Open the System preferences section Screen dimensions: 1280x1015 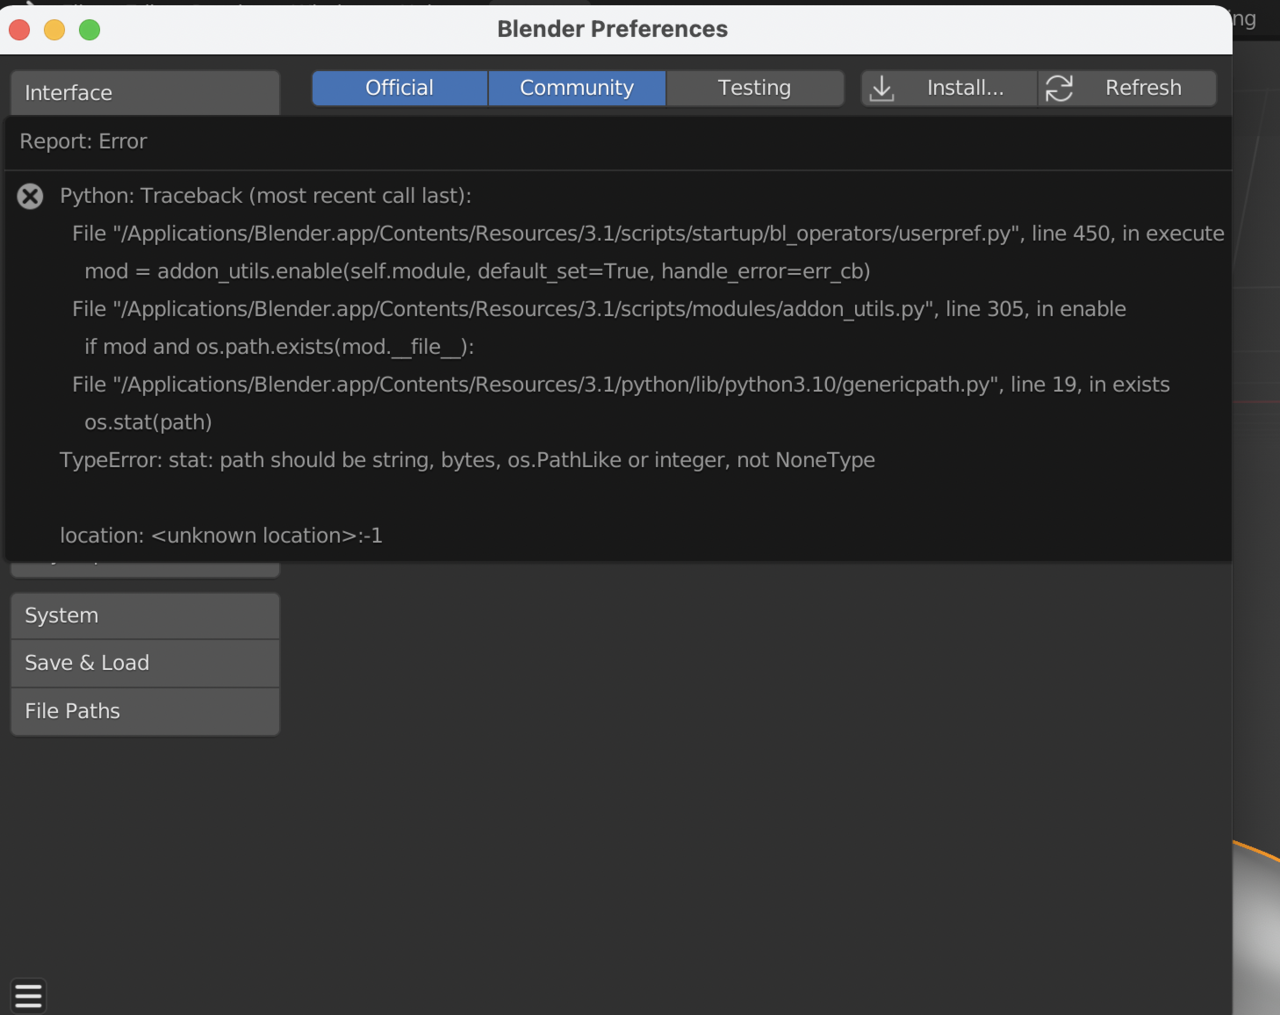[x=144, y=615]
